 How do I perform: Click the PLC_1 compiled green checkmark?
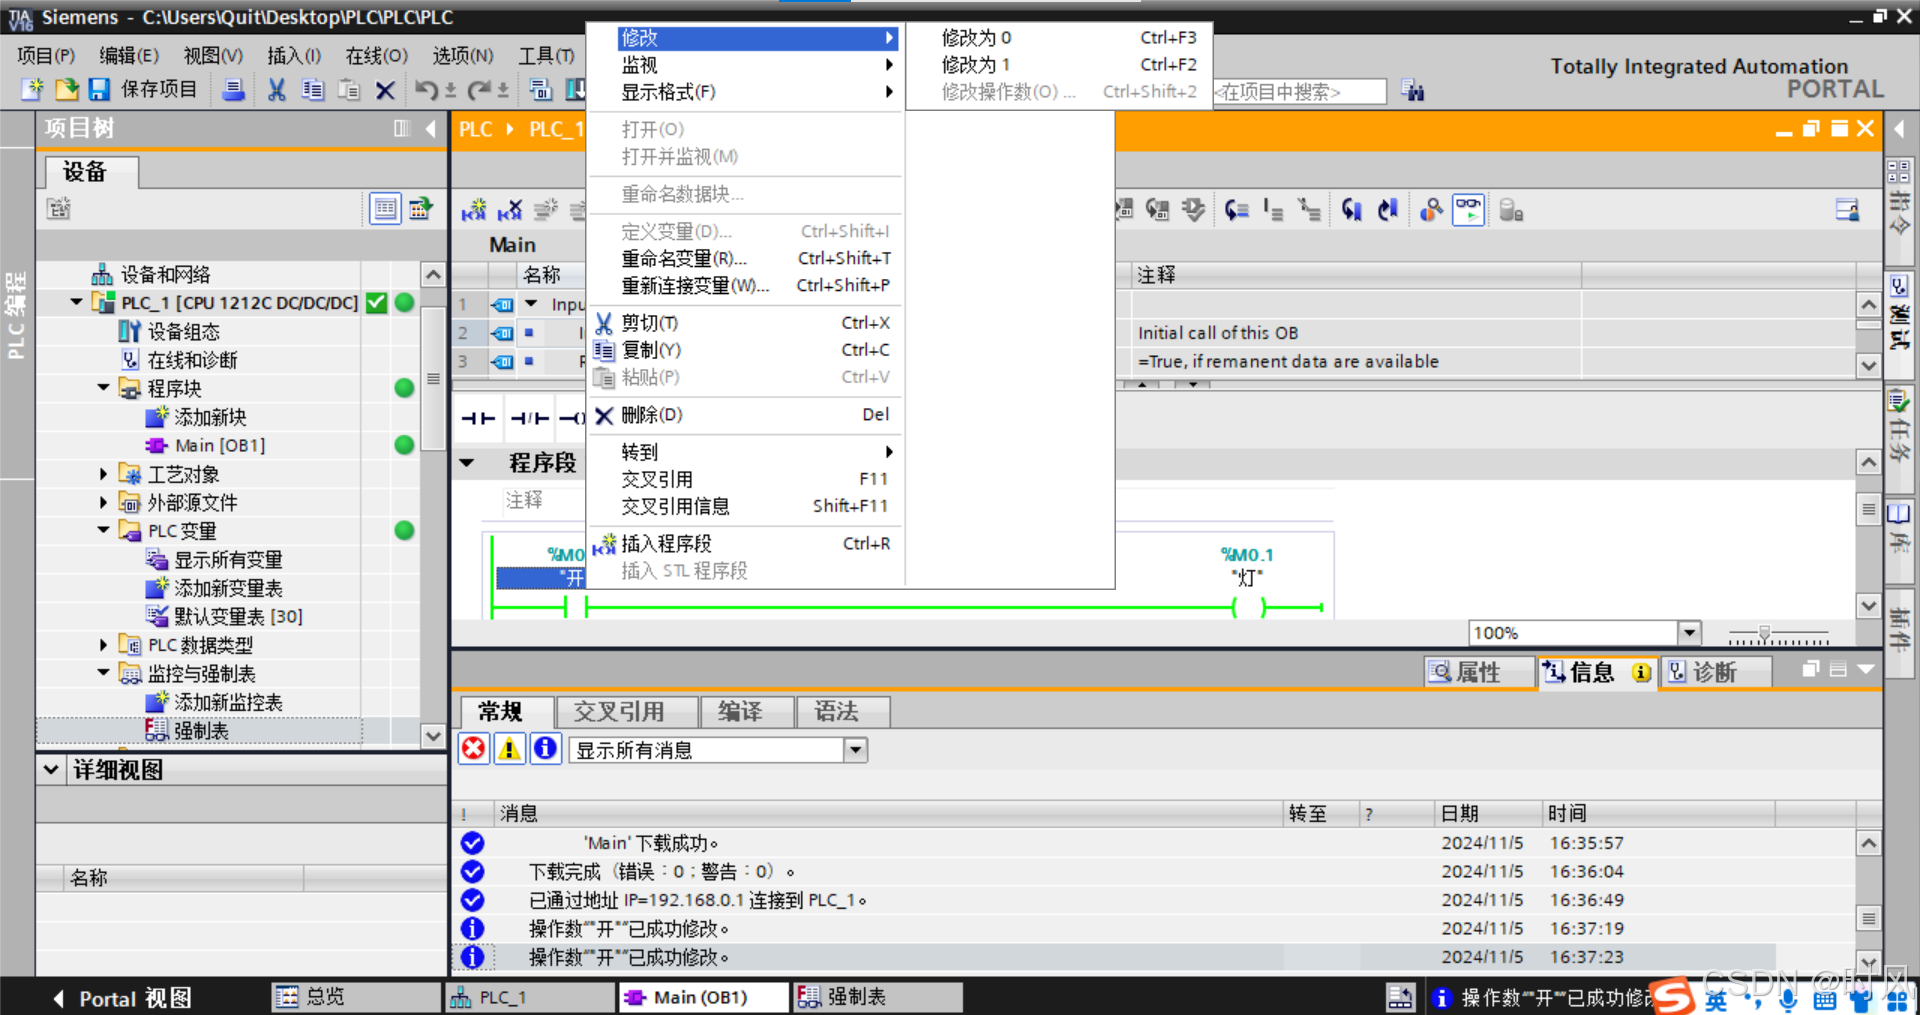(376, 303)
